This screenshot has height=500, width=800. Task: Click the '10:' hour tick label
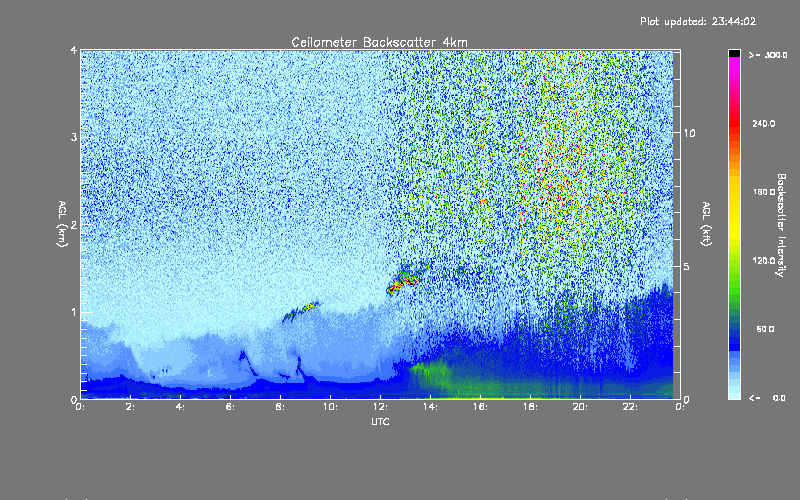(331, 407)
